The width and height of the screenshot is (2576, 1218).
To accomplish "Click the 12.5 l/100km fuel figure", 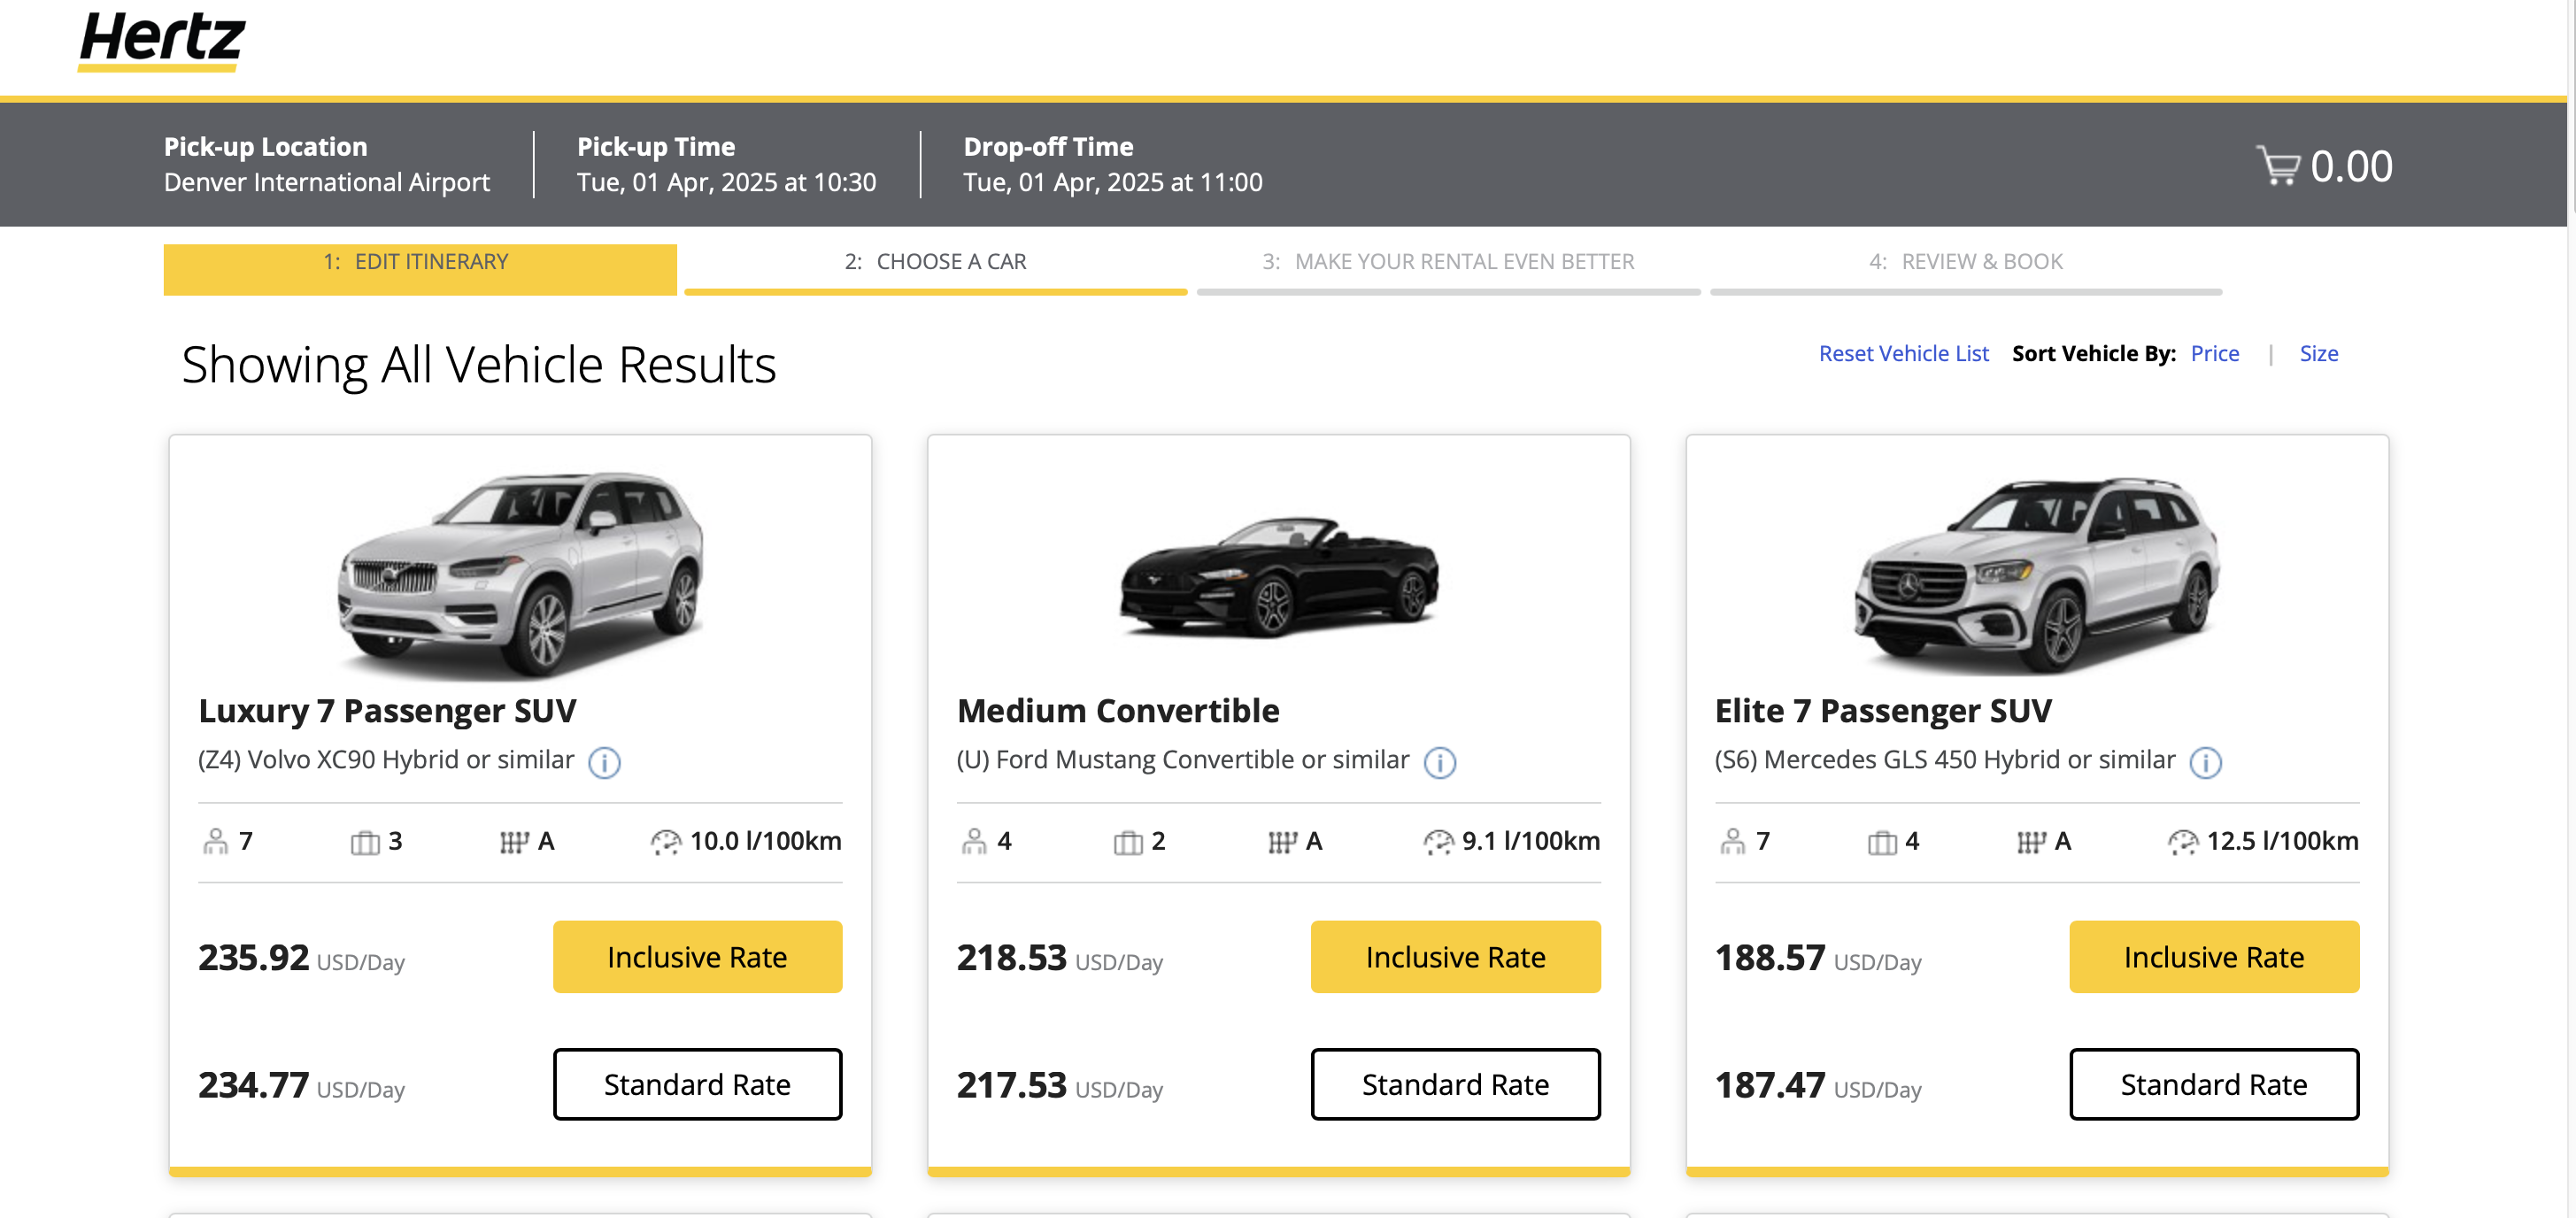I will pyautogui.click(x=2282, y=841).
